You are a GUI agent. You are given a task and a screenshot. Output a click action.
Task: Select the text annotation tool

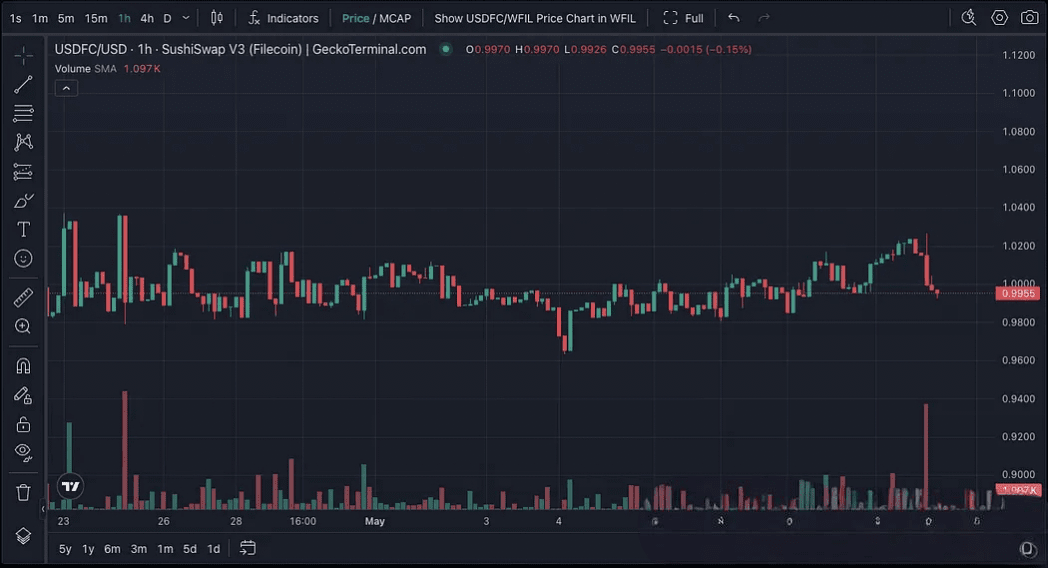click(x=23, y=229)
